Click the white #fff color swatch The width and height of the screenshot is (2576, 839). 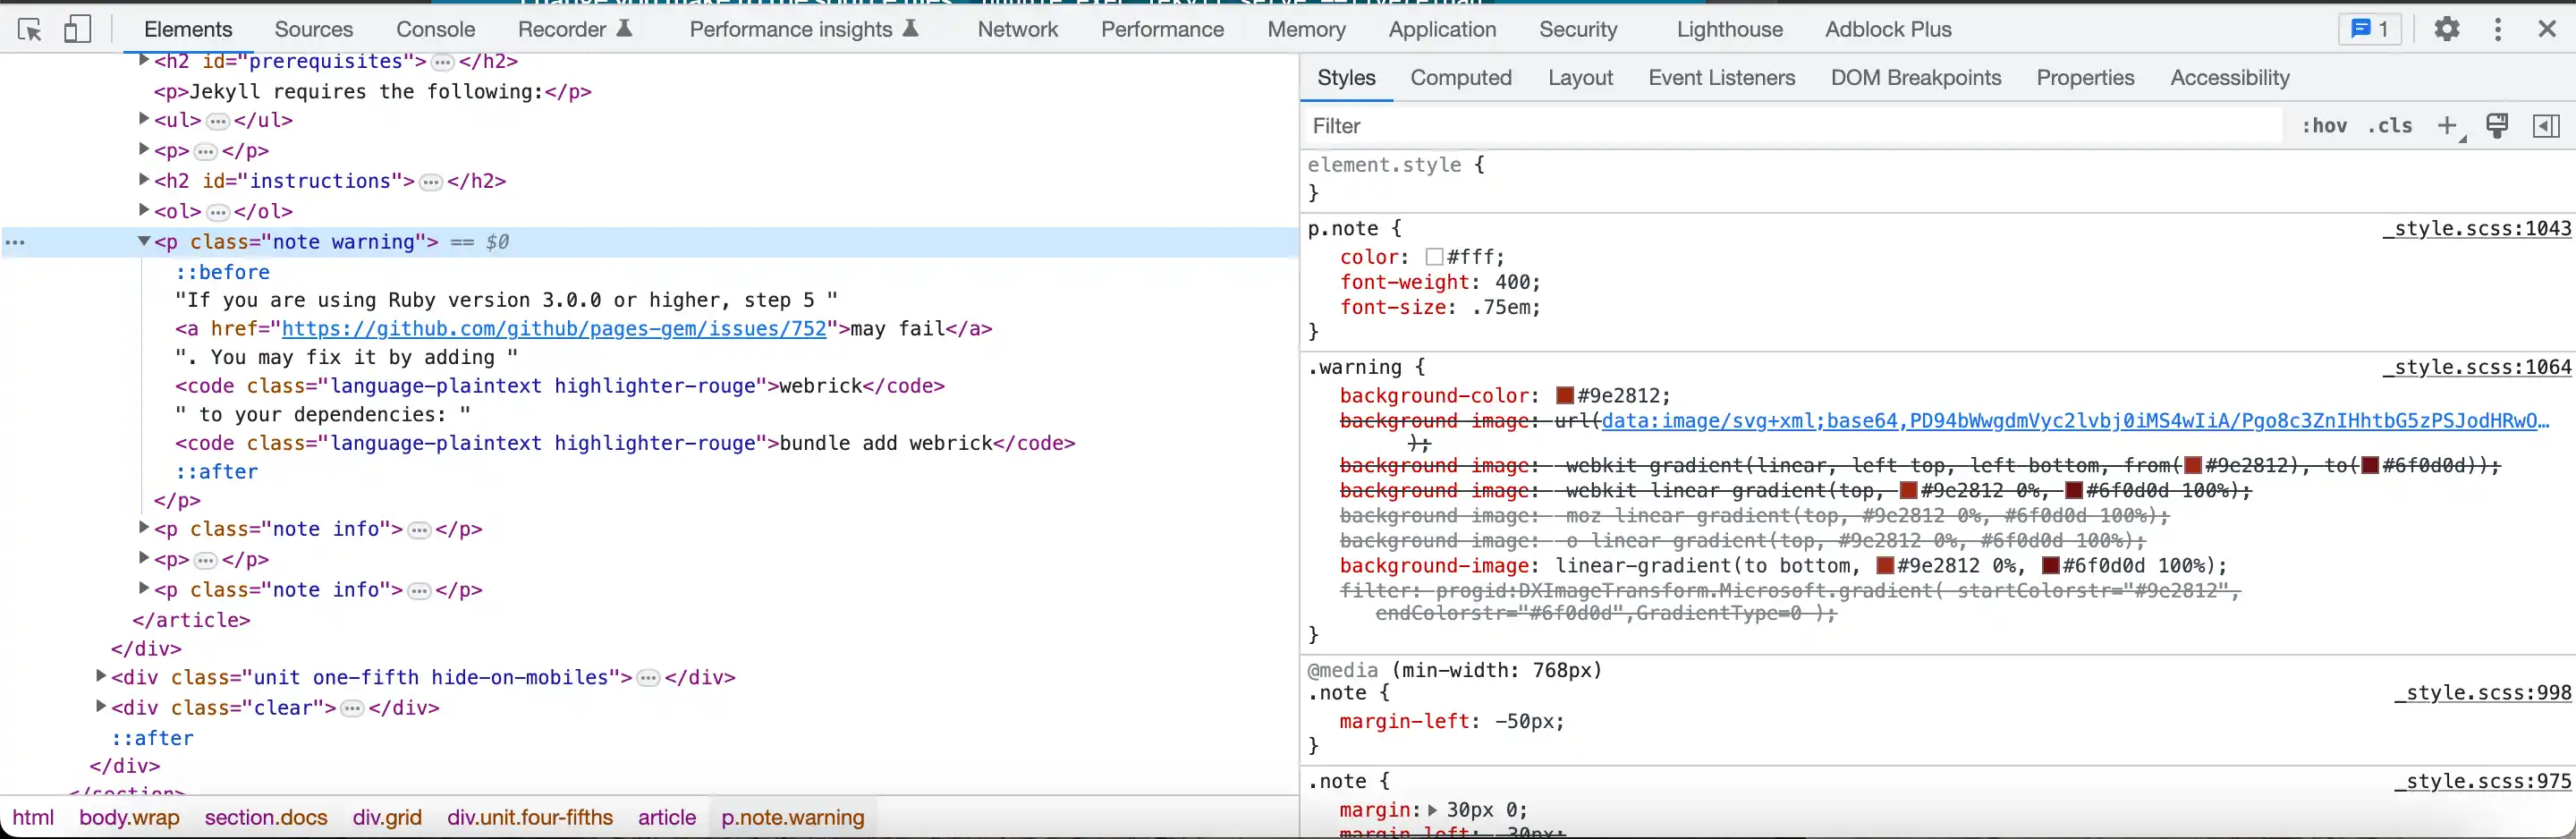tap(1434, 257)
